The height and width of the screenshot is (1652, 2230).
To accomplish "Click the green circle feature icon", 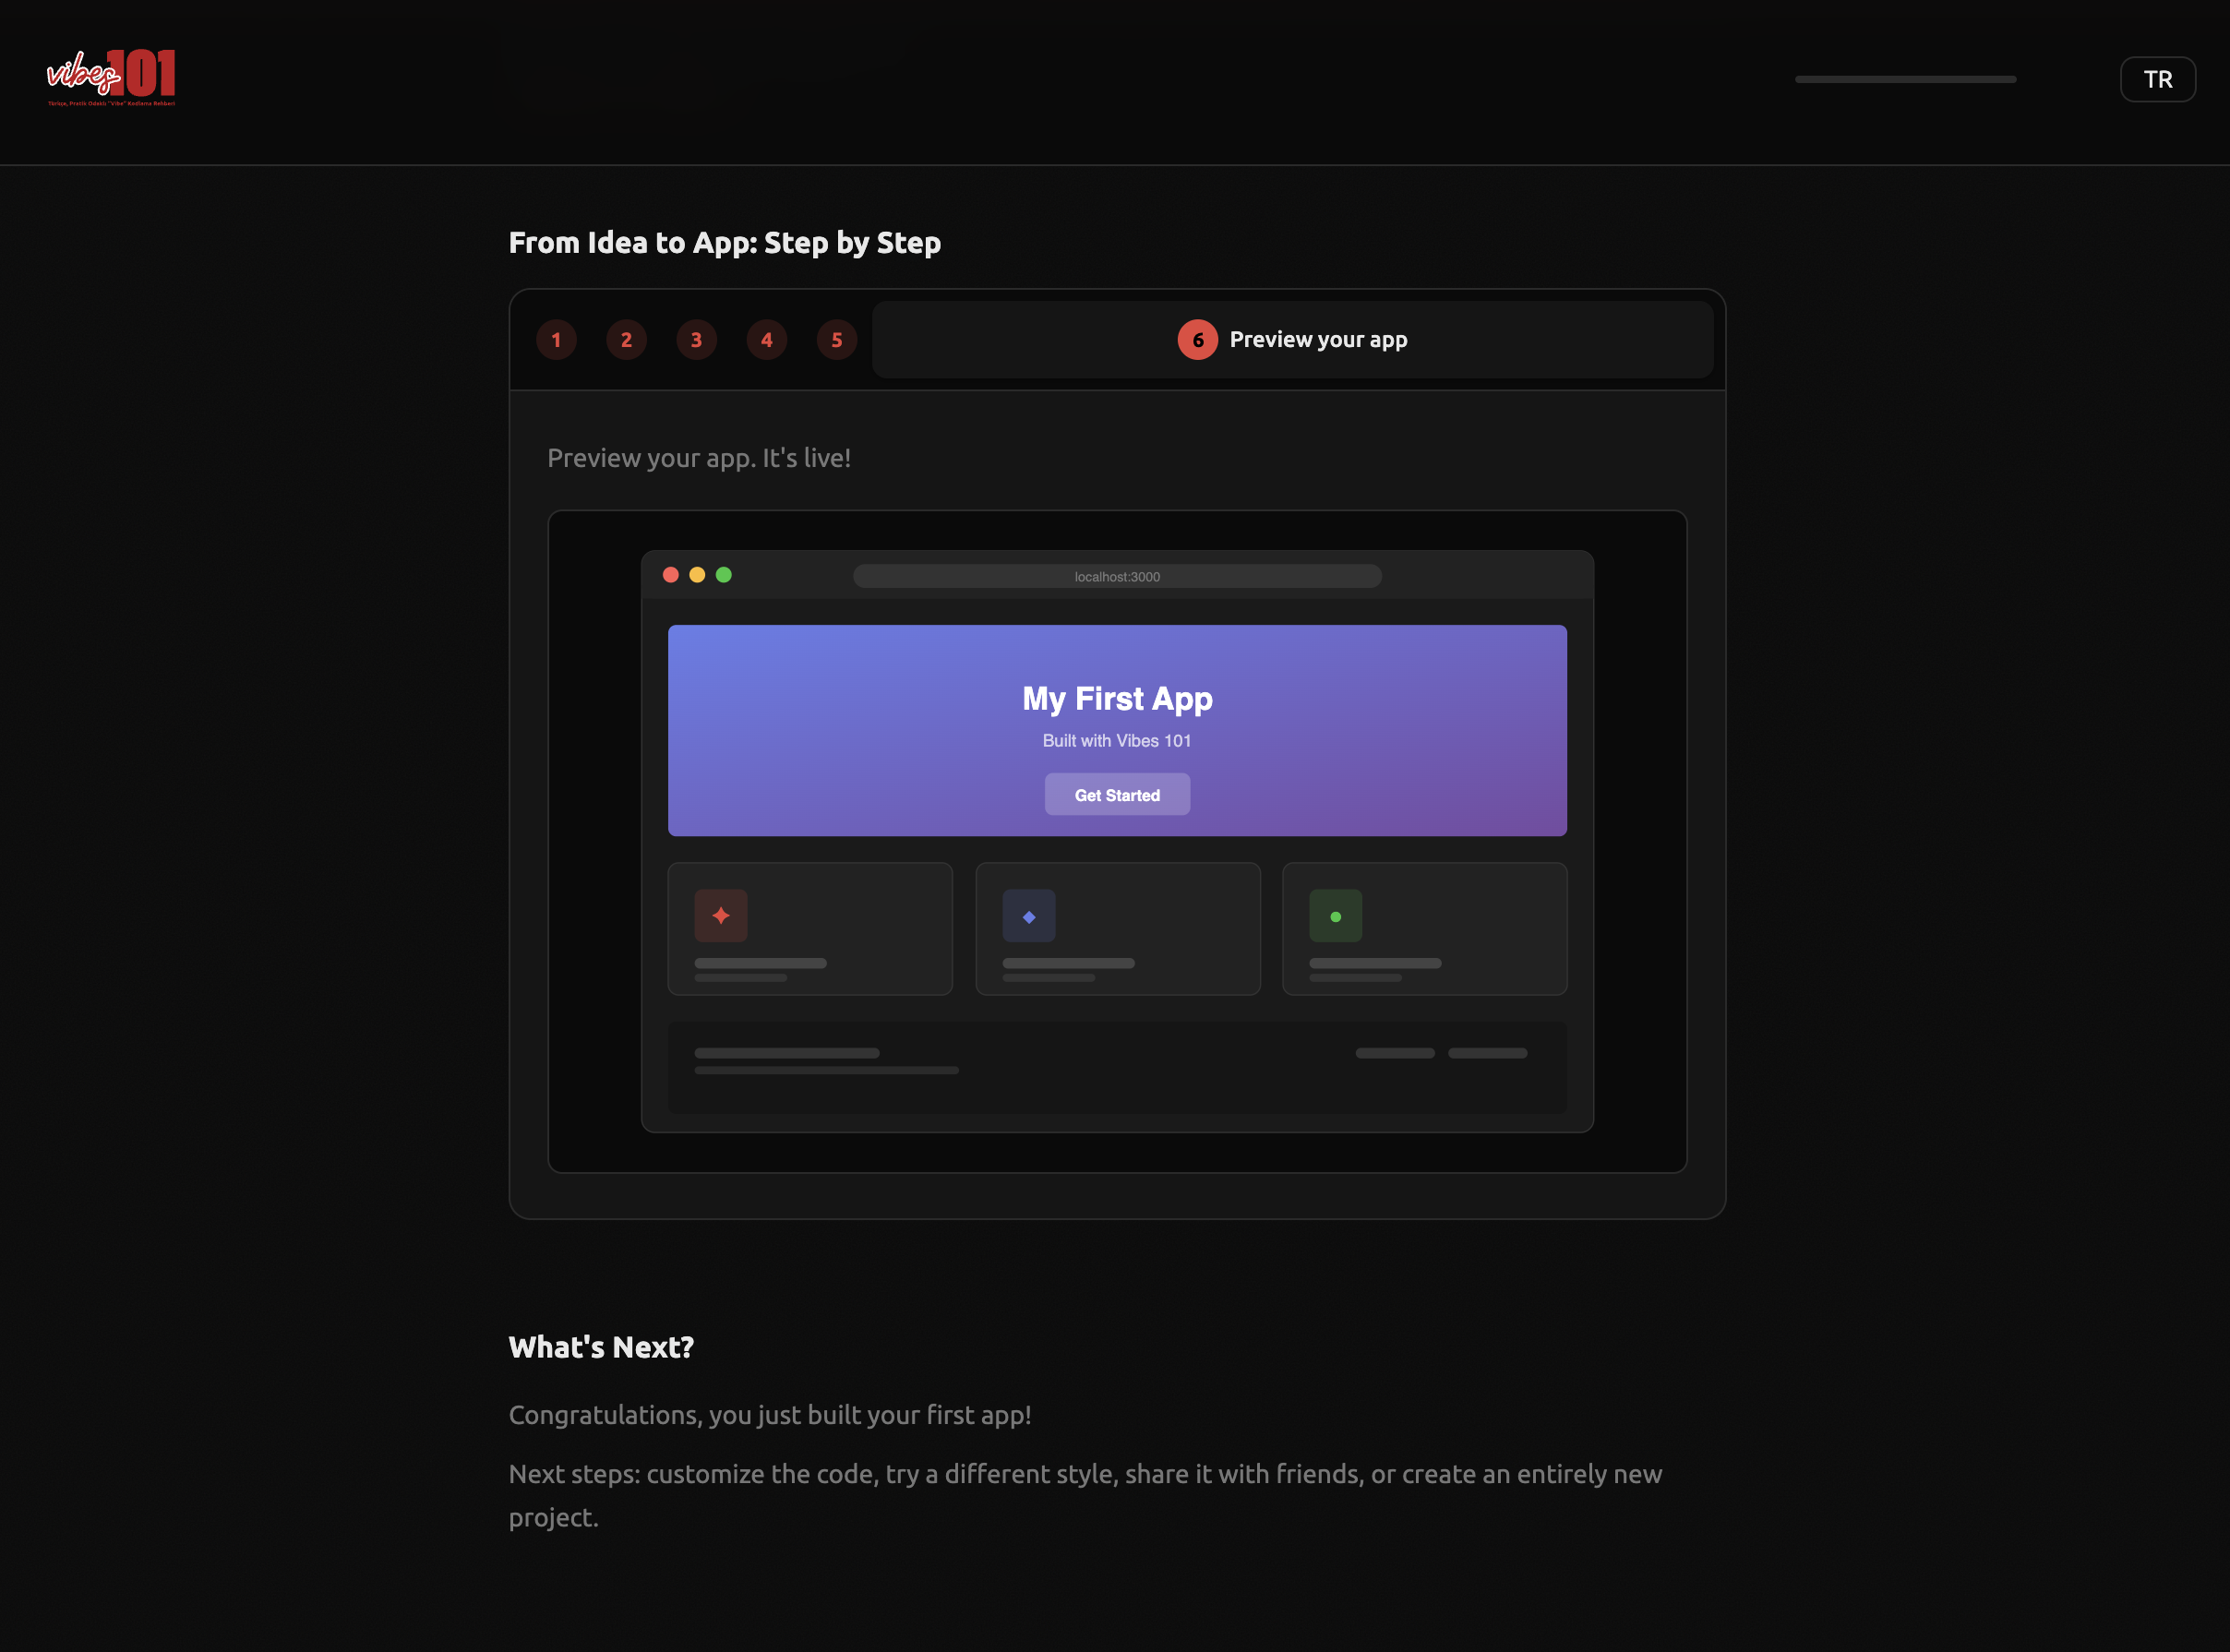I will [x=1335, y=916].
